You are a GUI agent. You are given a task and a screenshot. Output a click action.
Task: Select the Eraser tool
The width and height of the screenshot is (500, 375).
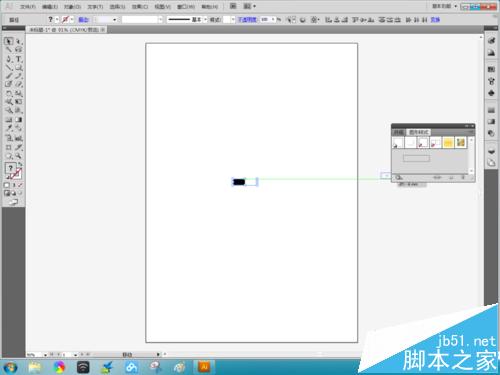tap(19, 84)
